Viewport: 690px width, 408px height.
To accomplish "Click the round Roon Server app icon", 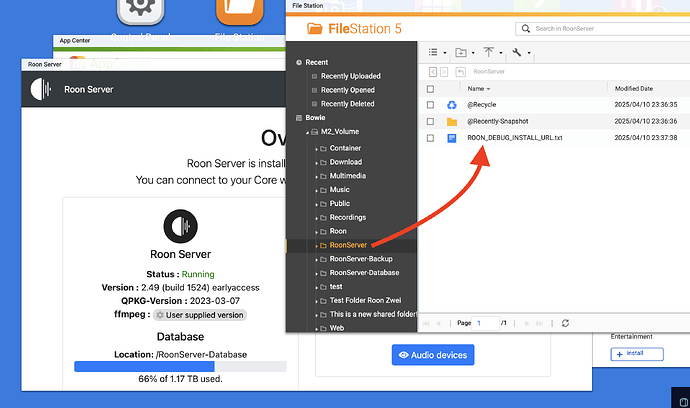I will [180, 226].
